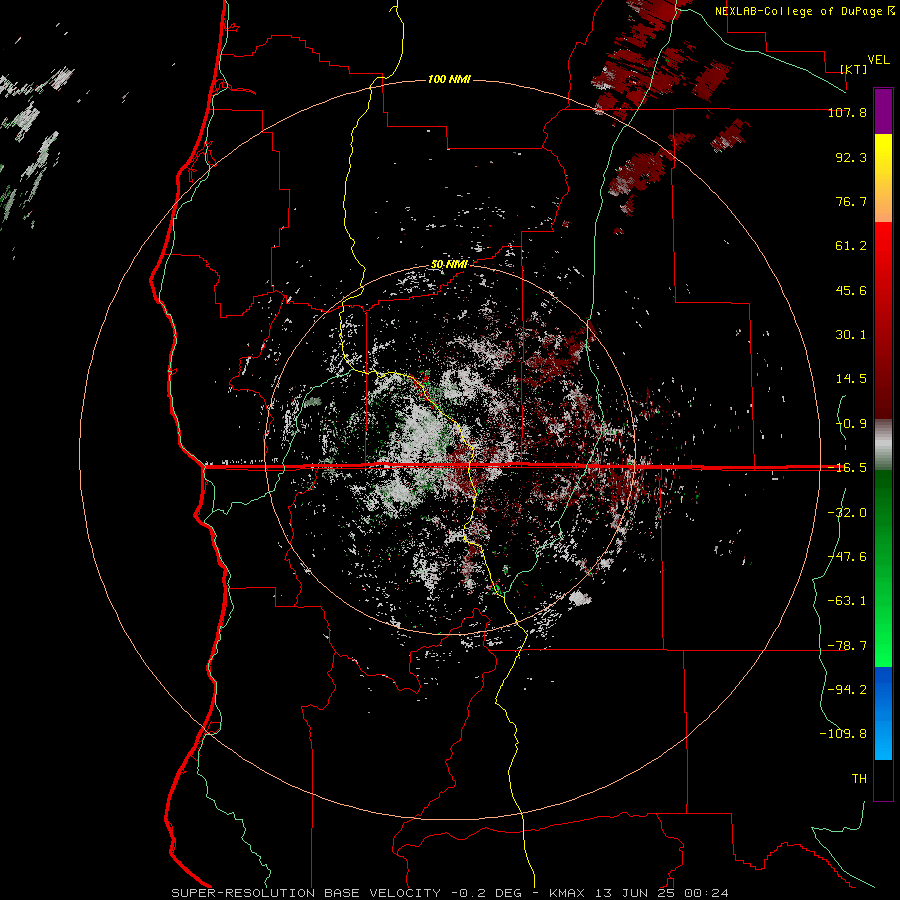The image size is (900, 900).
Task: Click the -78.7 velocity scale value
Action: [x=847, y=646]
